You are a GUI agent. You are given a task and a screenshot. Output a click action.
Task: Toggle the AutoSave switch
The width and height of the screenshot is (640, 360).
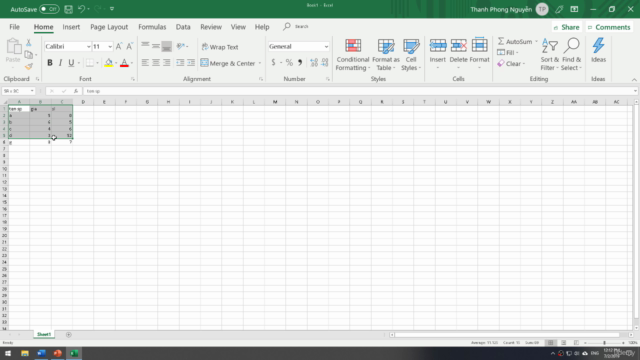coord(49,9)
